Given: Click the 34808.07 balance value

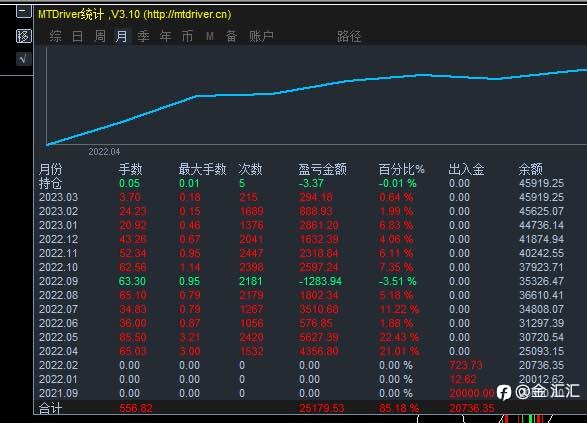Looking at the screenshot, I should click(541, 309).
